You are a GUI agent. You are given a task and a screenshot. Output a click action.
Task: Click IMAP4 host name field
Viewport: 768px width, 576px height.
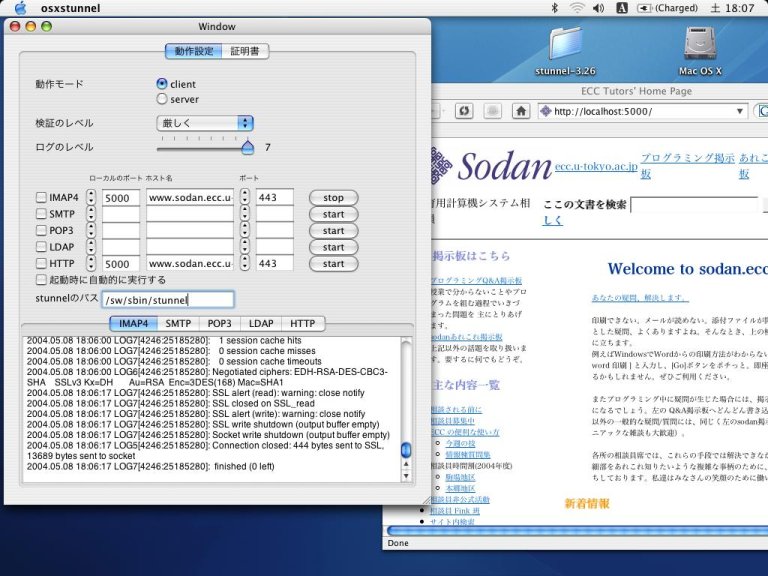pyautogui.click(x=190, y=197)
